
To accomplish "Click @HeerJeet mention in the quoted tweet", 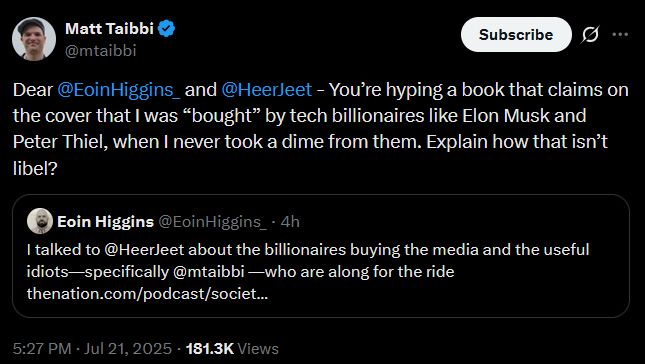I will click(144, 250).
